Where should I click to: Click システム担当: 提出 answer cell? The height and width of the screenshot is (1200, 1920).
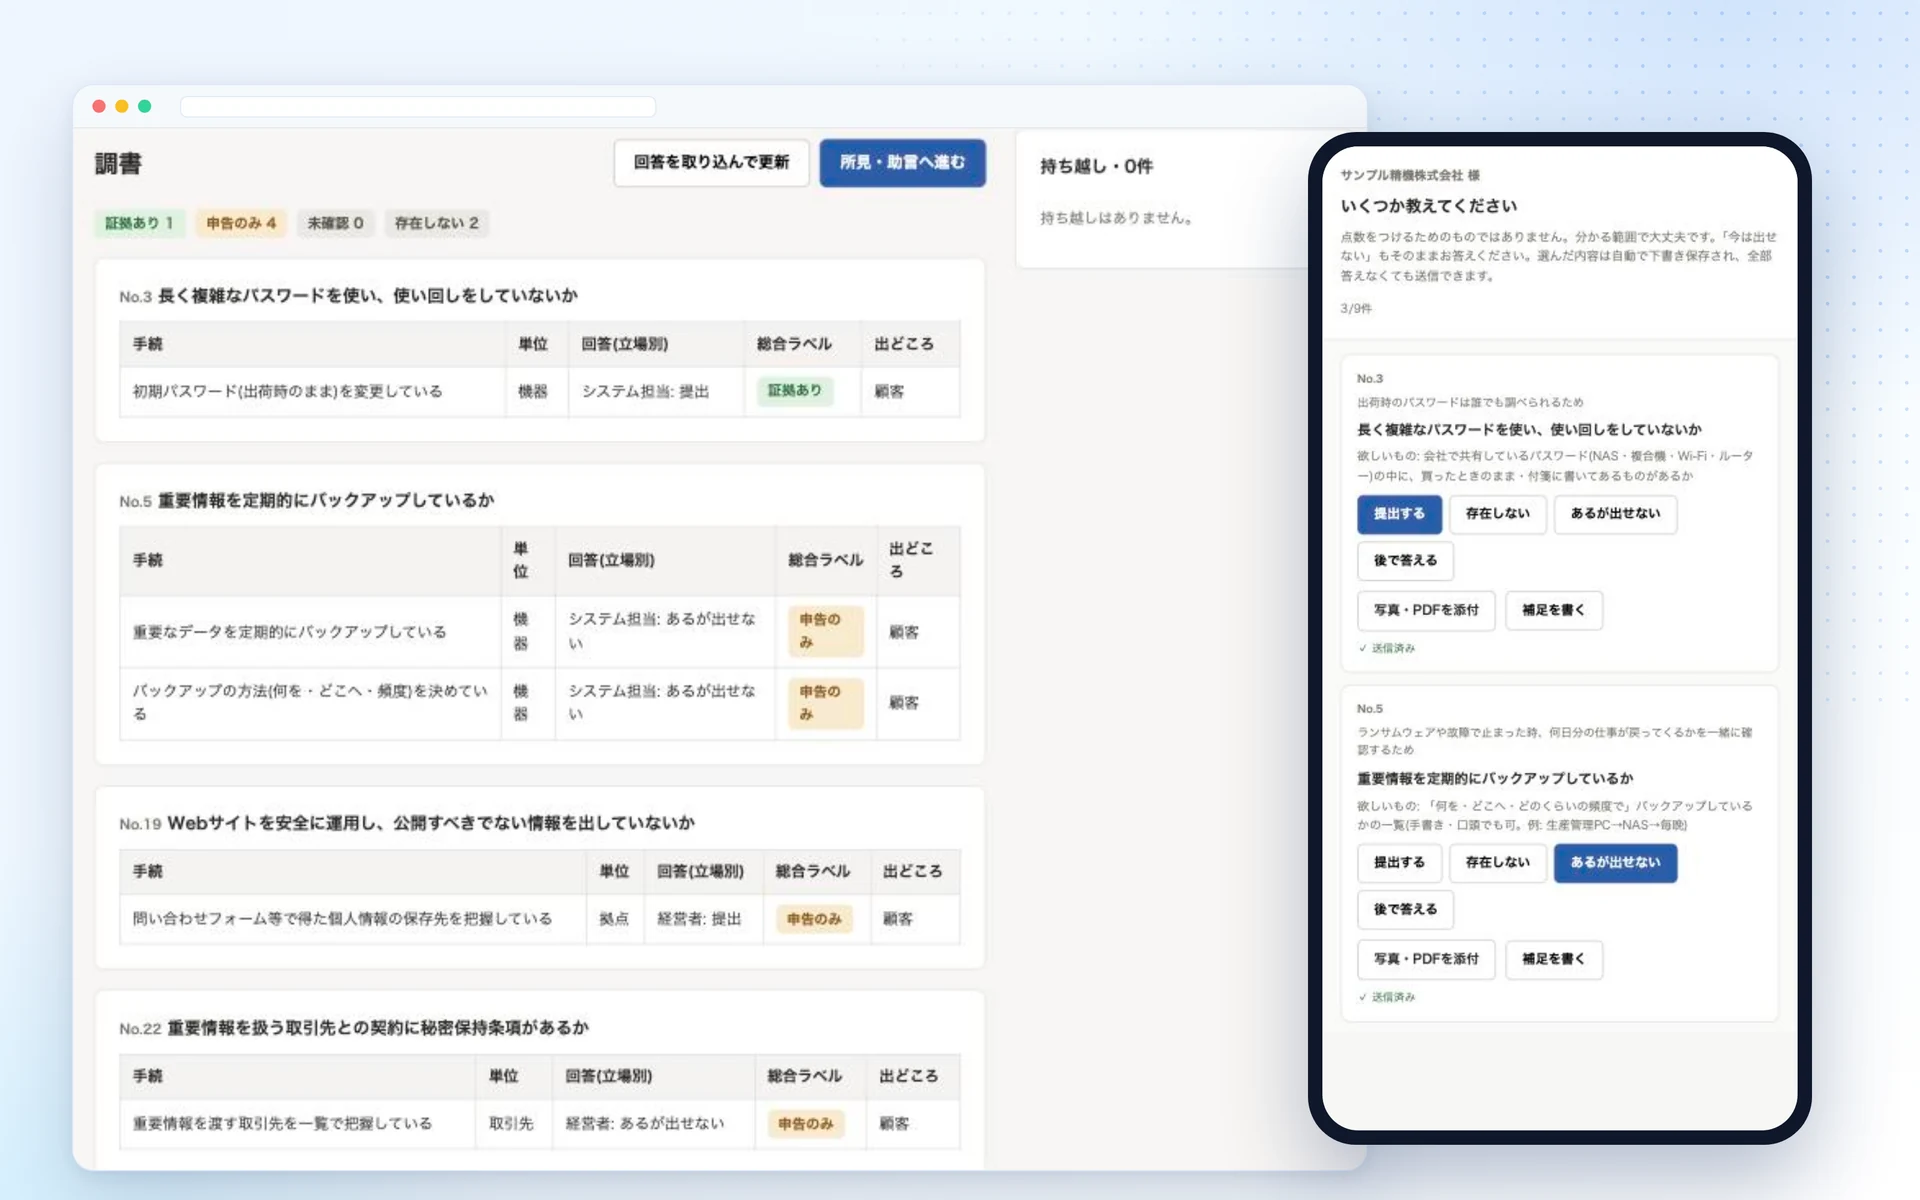(656, 392)
